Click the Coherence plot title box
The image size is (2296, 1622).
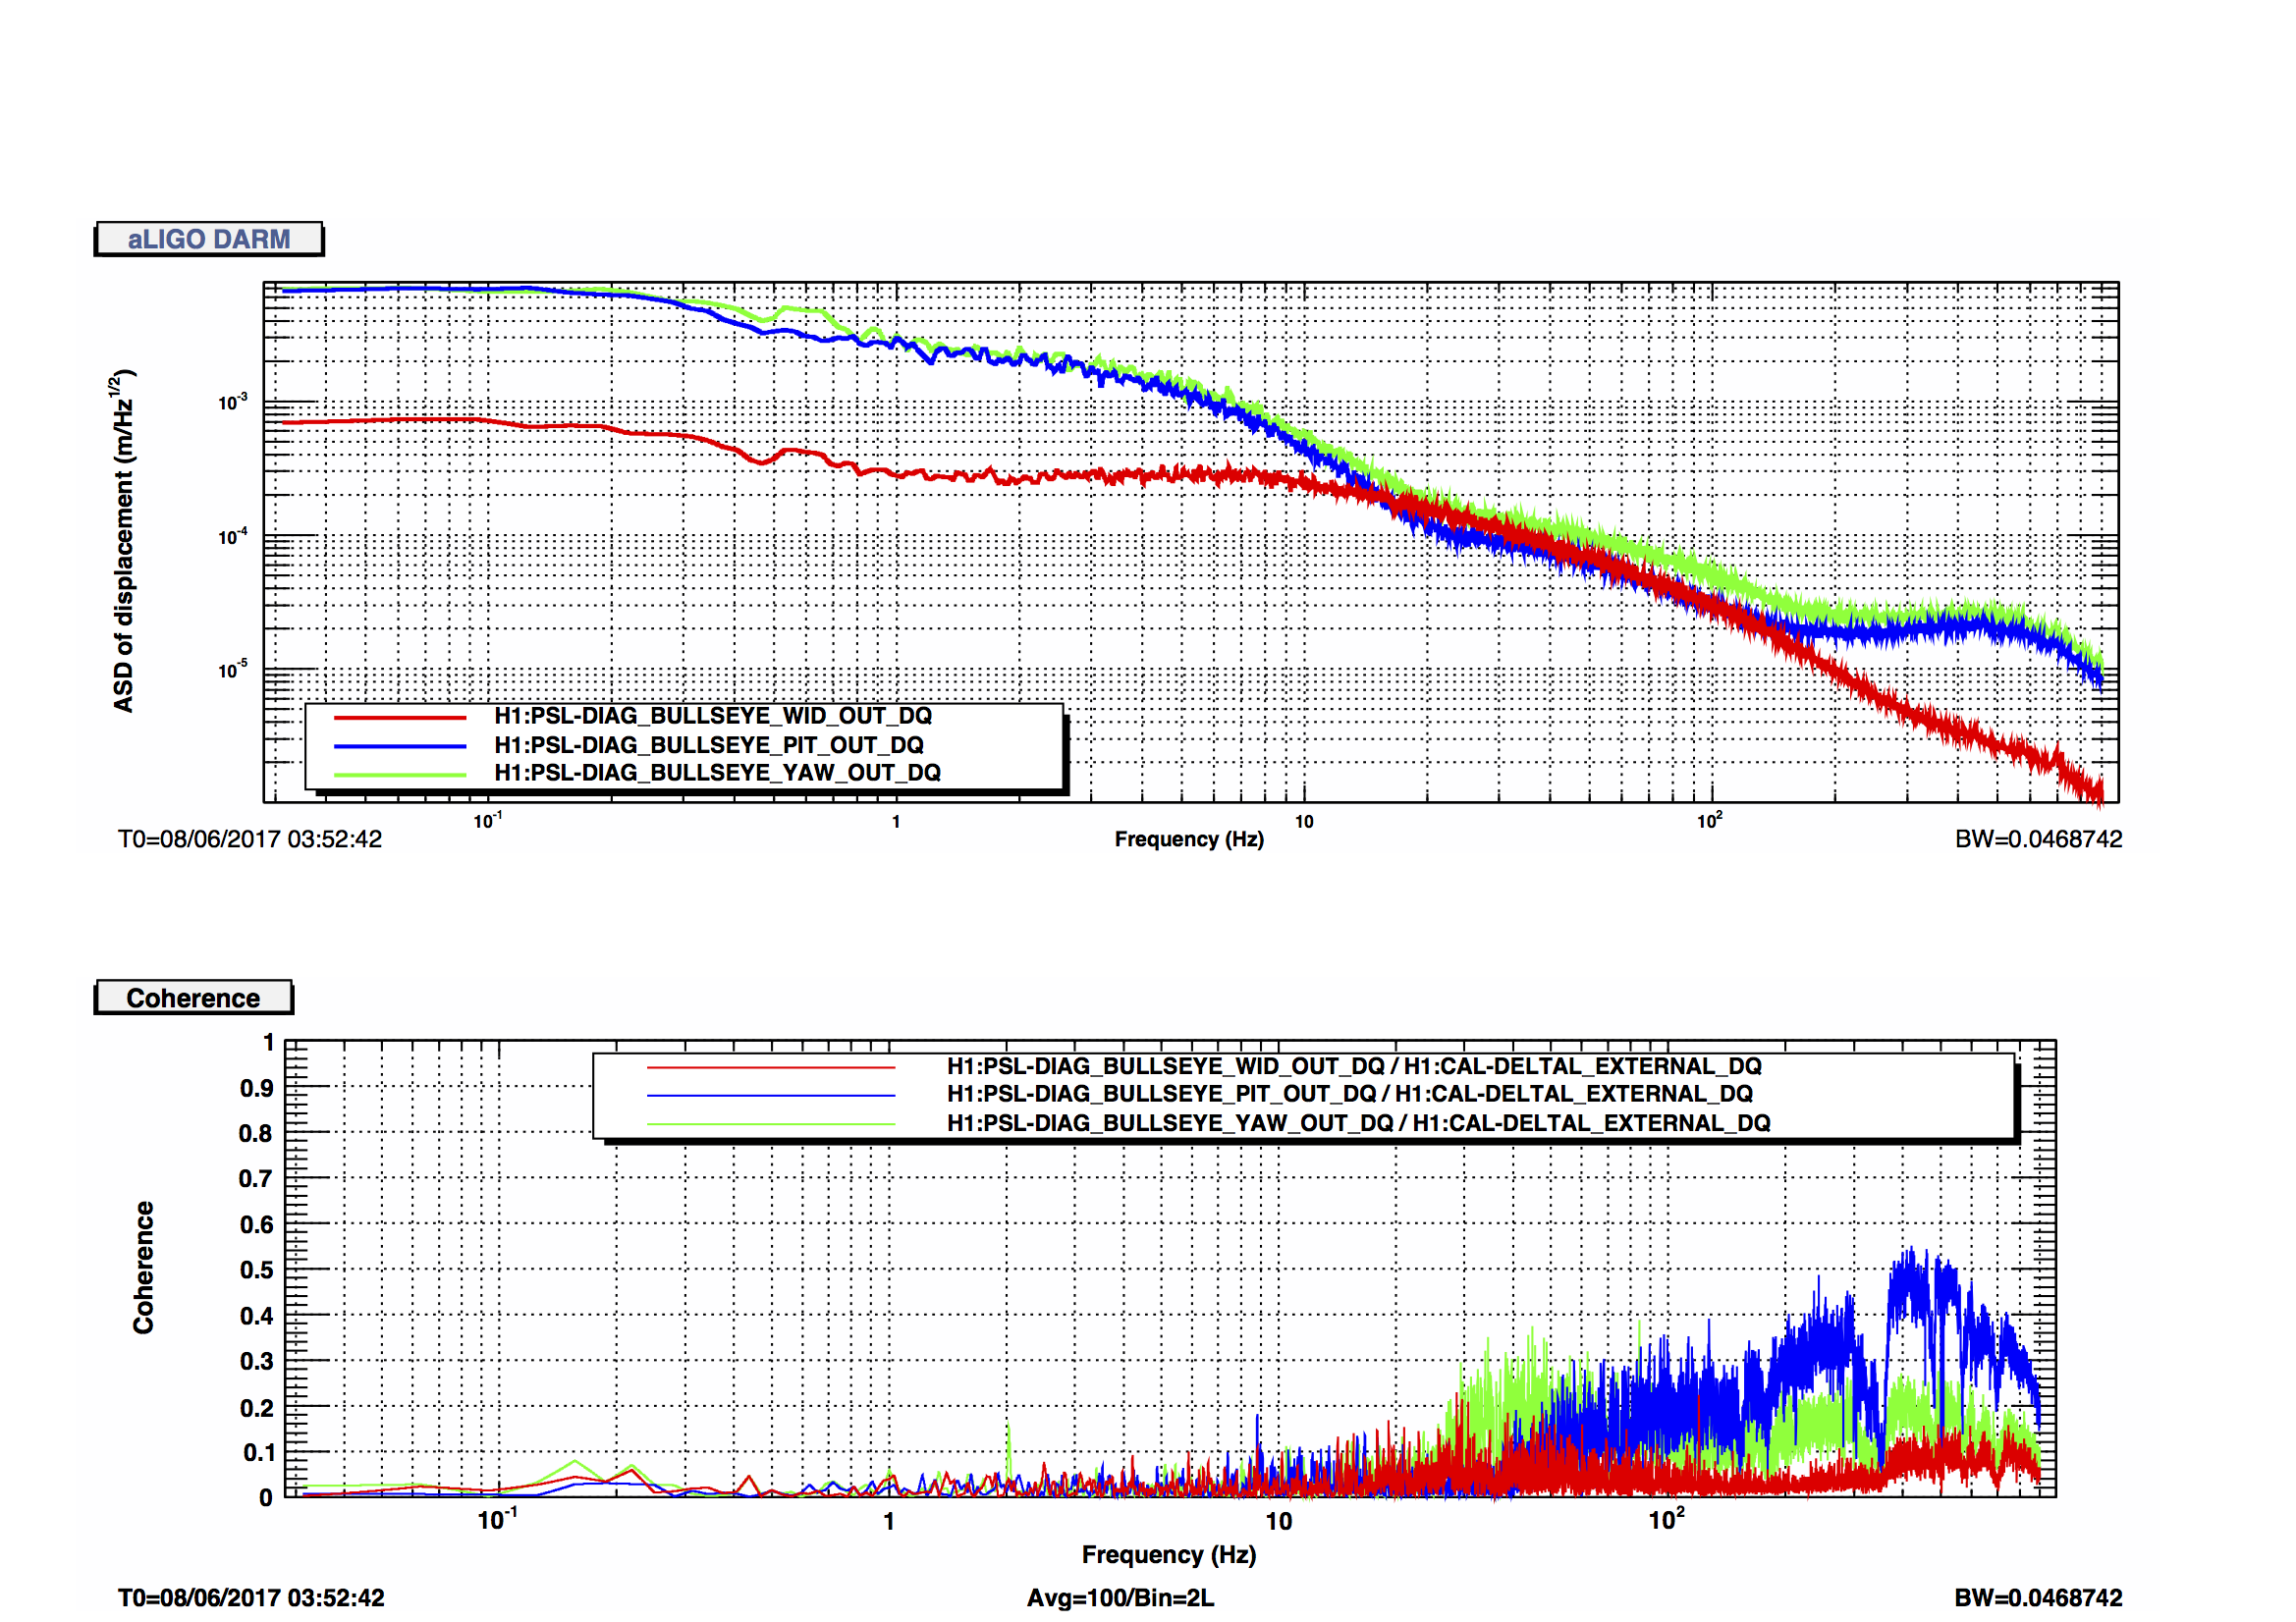194,998
